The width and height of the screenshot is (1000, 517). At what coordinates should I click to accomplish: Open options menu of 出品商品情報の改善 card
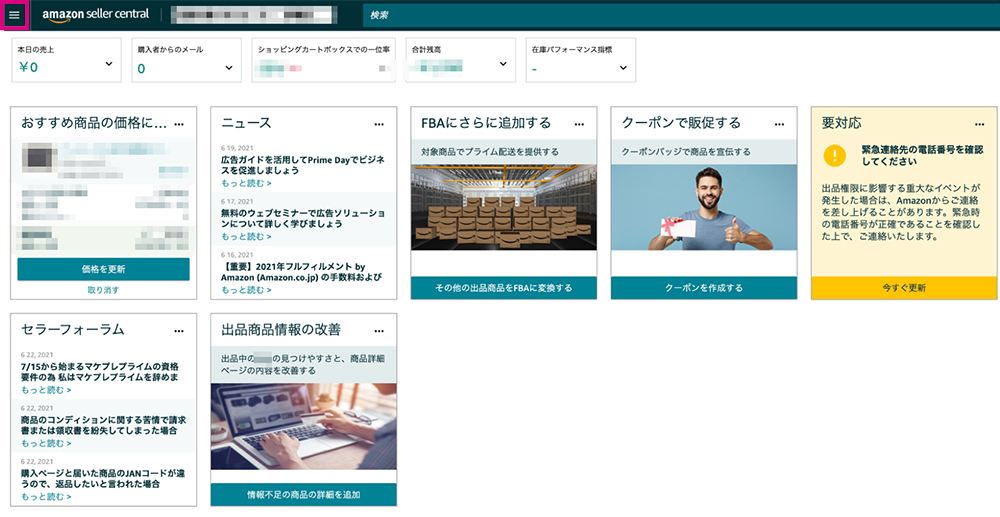coord(379,331)
